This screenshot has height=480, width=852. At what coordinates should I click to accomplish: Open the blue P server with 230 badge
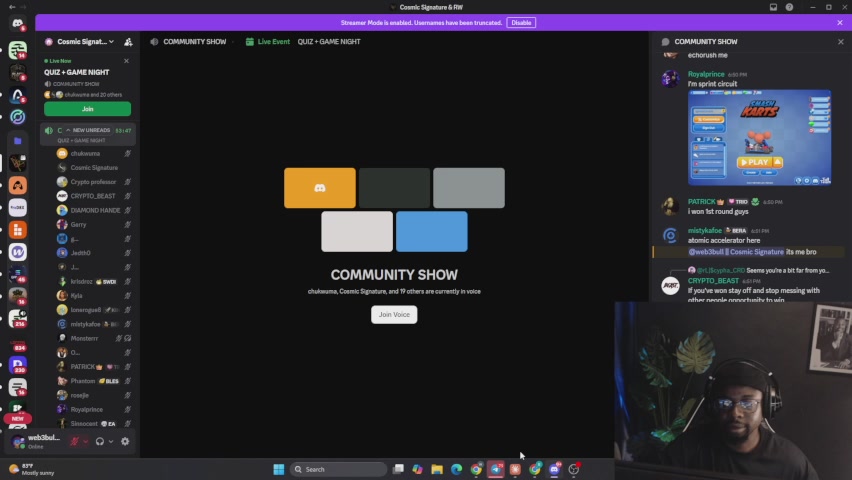click(x=17, y=365)
